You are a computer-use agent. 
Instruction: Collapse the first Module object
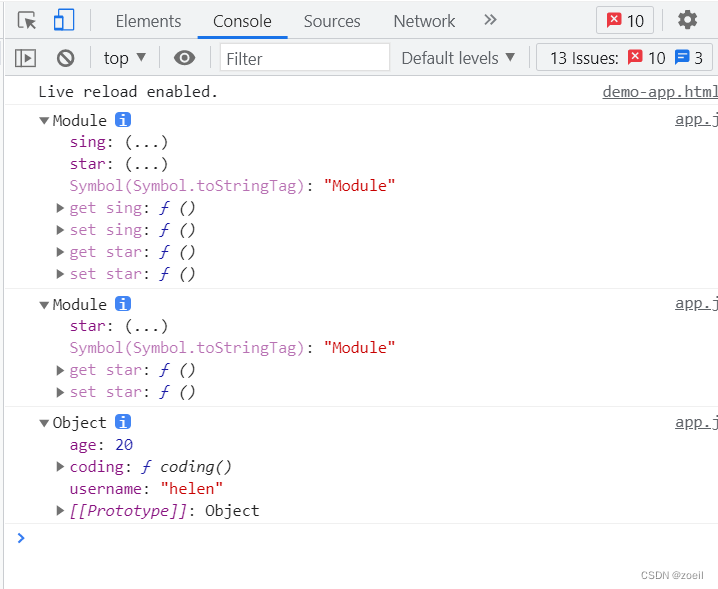(44, 121)
